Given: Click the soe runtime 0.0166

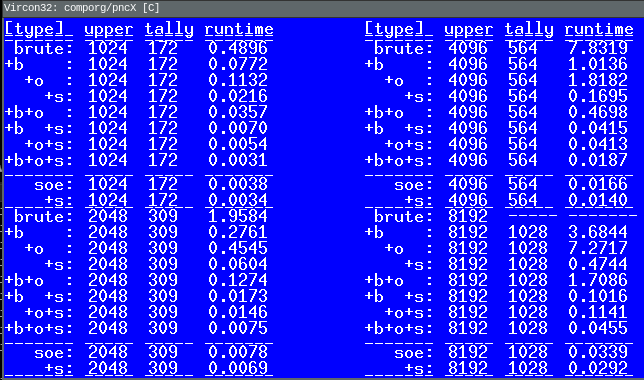Looking at the screenshot, I should coord(598,184).
